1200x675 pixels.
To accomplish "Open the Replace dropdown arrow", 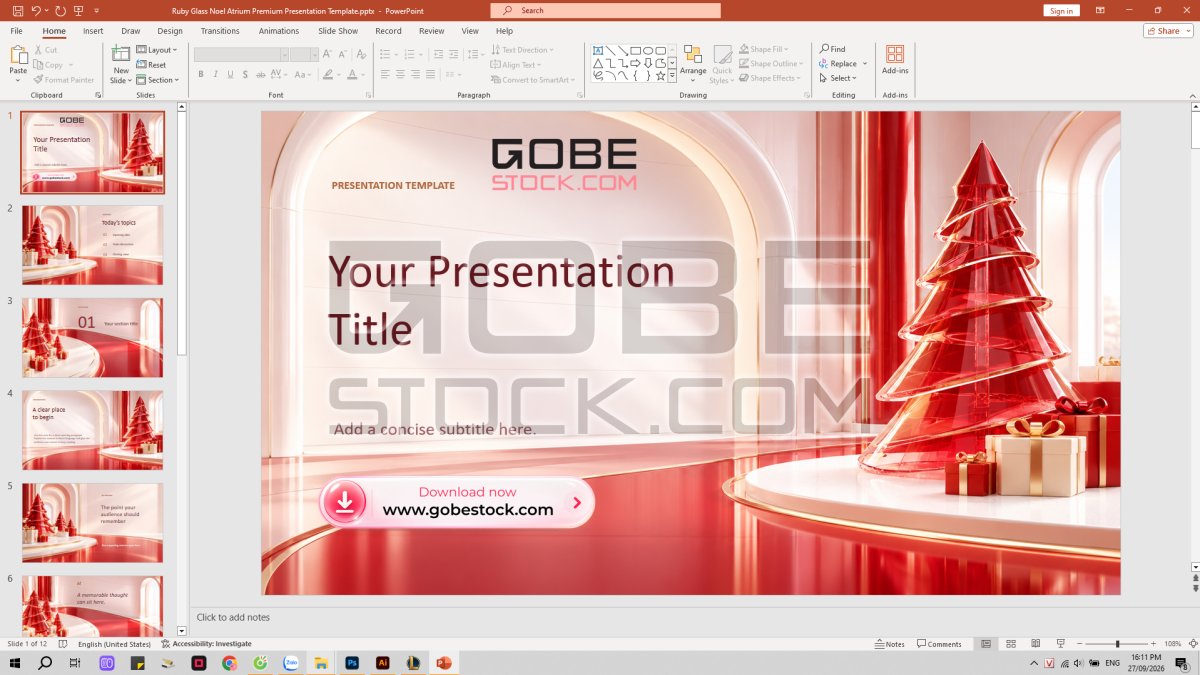I will 865,64.
